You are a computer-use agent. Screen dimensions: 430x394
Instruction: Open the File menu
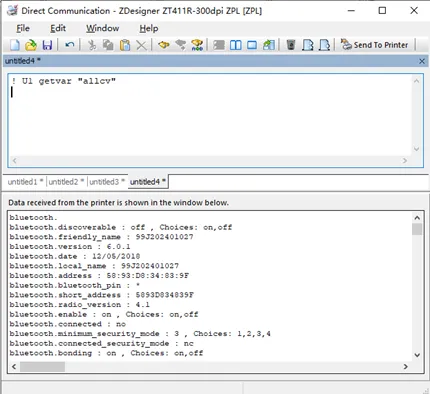point(23,28)
